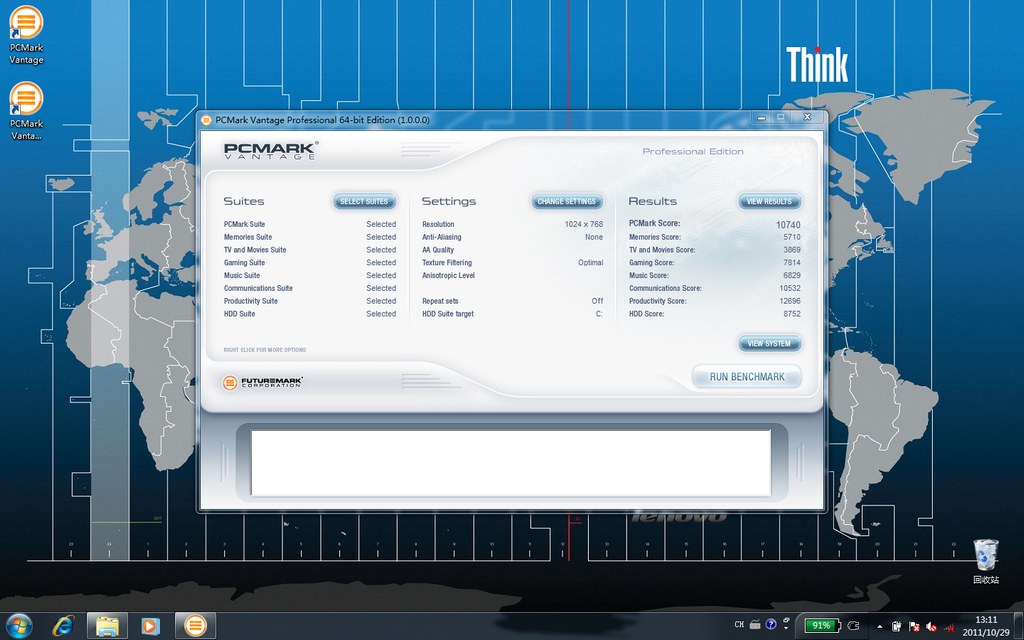This screenshot has height=640, width=1024.
Task: Click the Music Score 6829 value
Action: pos(792,275)
